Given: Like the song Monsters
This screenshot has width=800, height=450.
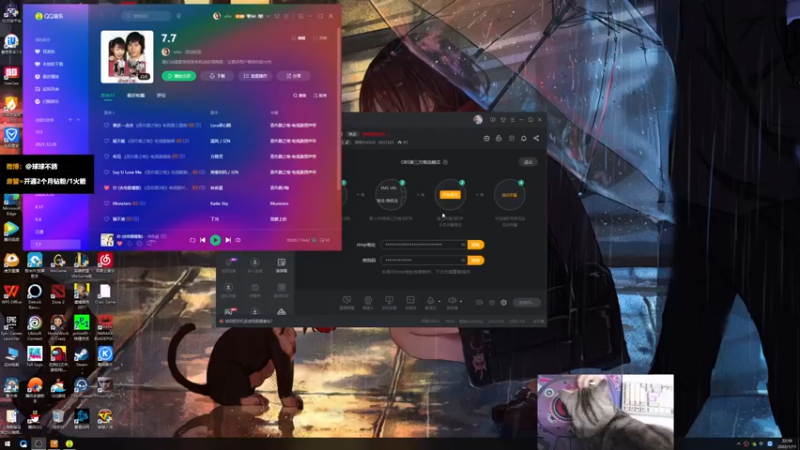Looking at the screenshot, I should tap(106, 204).
